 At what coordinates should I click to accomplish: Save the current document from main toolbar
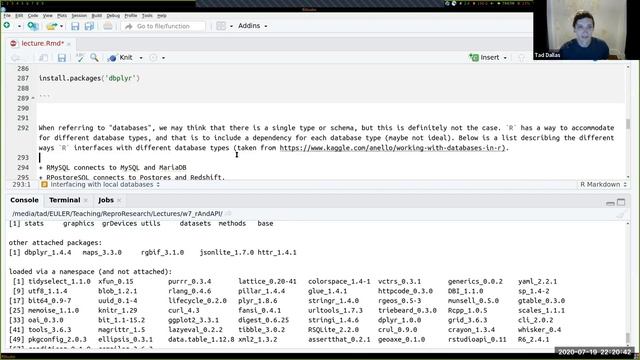click(75, 26)
